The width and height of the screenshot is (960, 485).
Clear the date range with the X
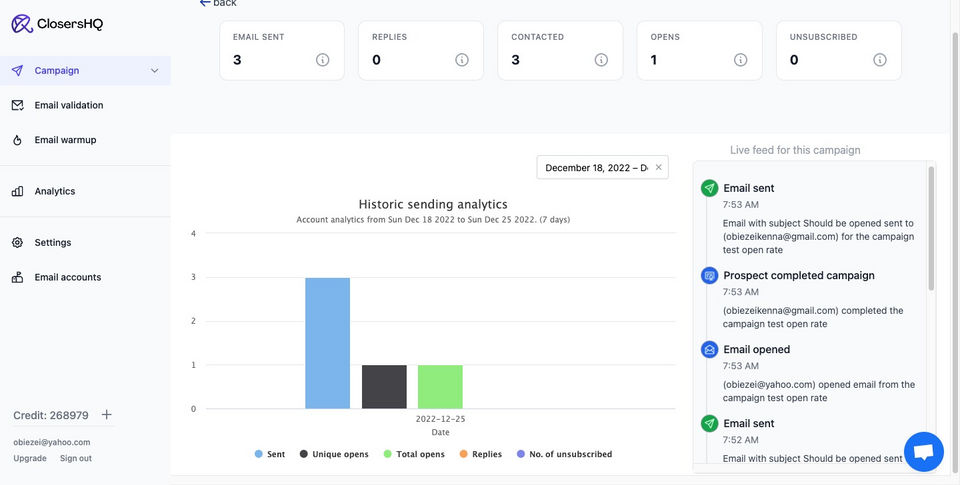(659, 167)
